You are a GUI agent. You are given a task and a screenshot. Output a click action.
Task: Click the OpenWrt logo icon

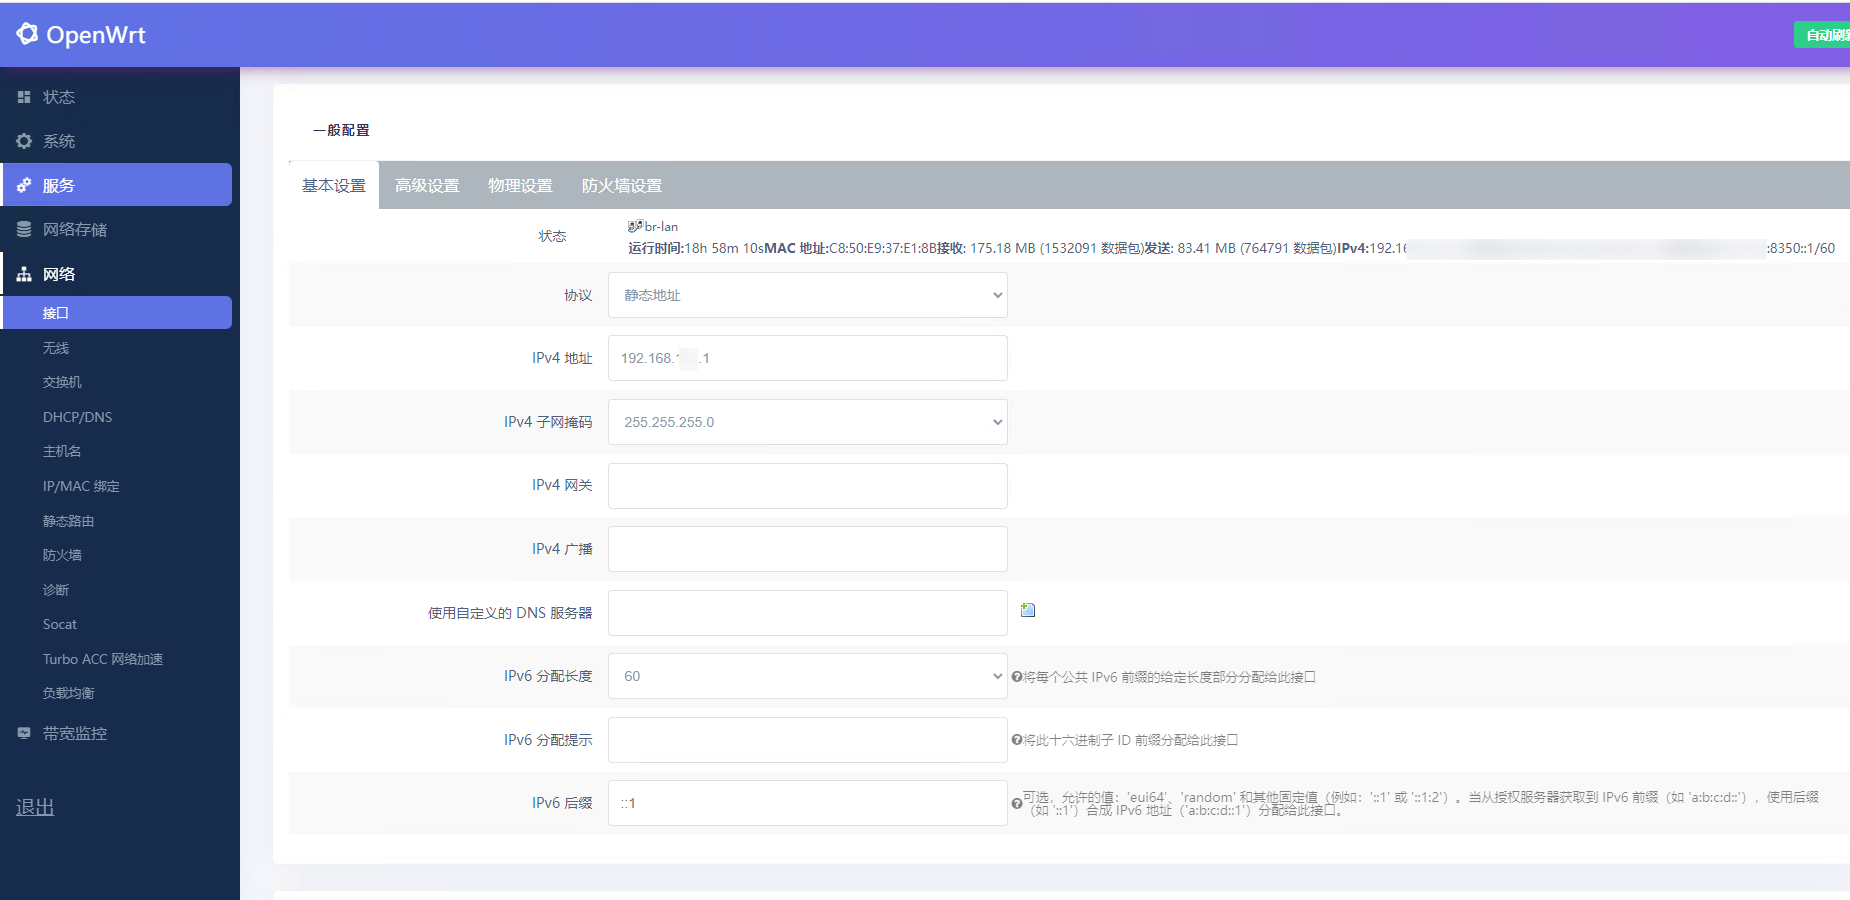point(27,34)
